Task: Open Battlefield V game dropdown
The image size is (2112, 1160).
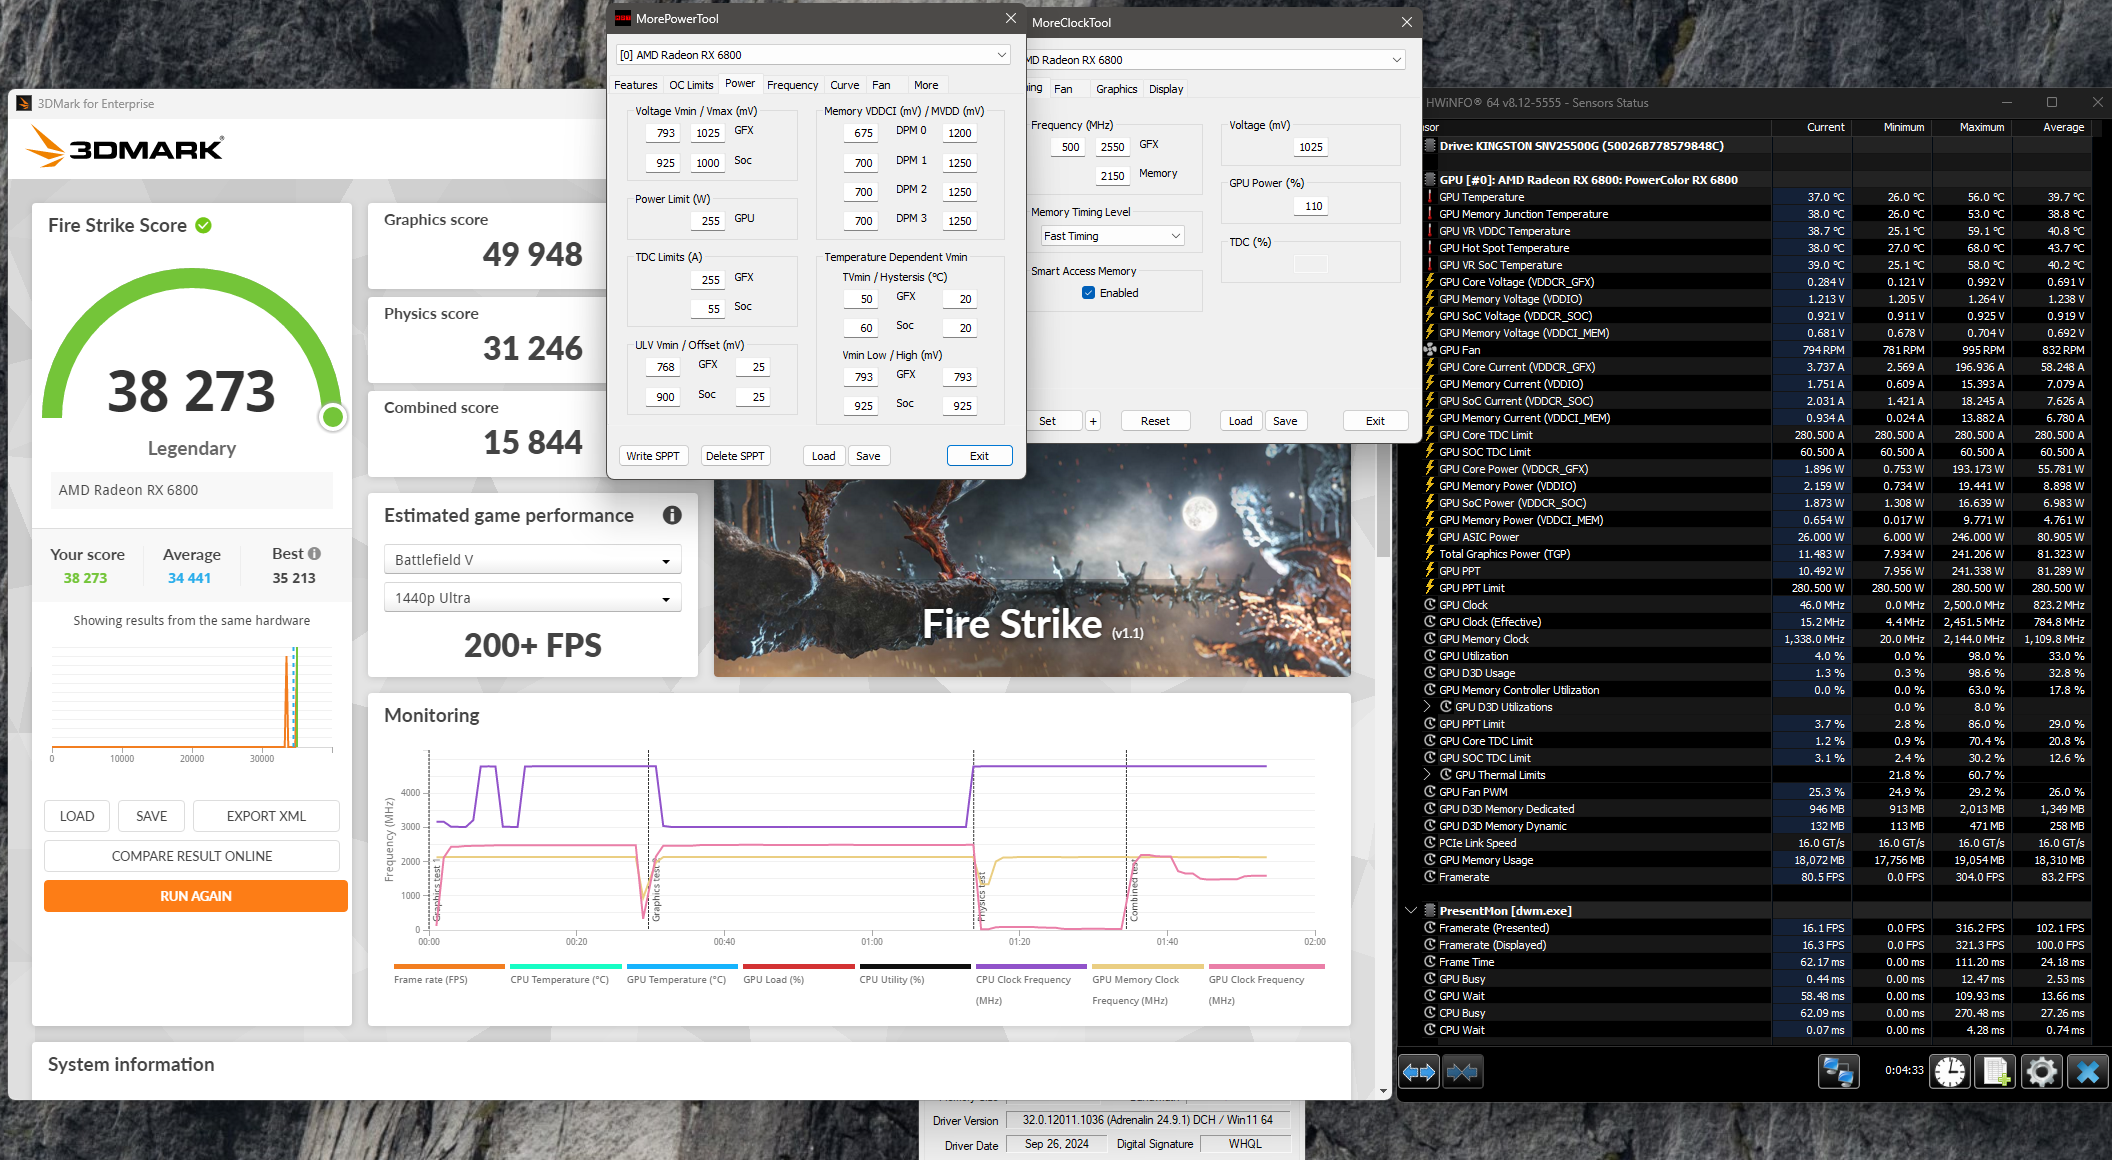Action: click(532, 560)
